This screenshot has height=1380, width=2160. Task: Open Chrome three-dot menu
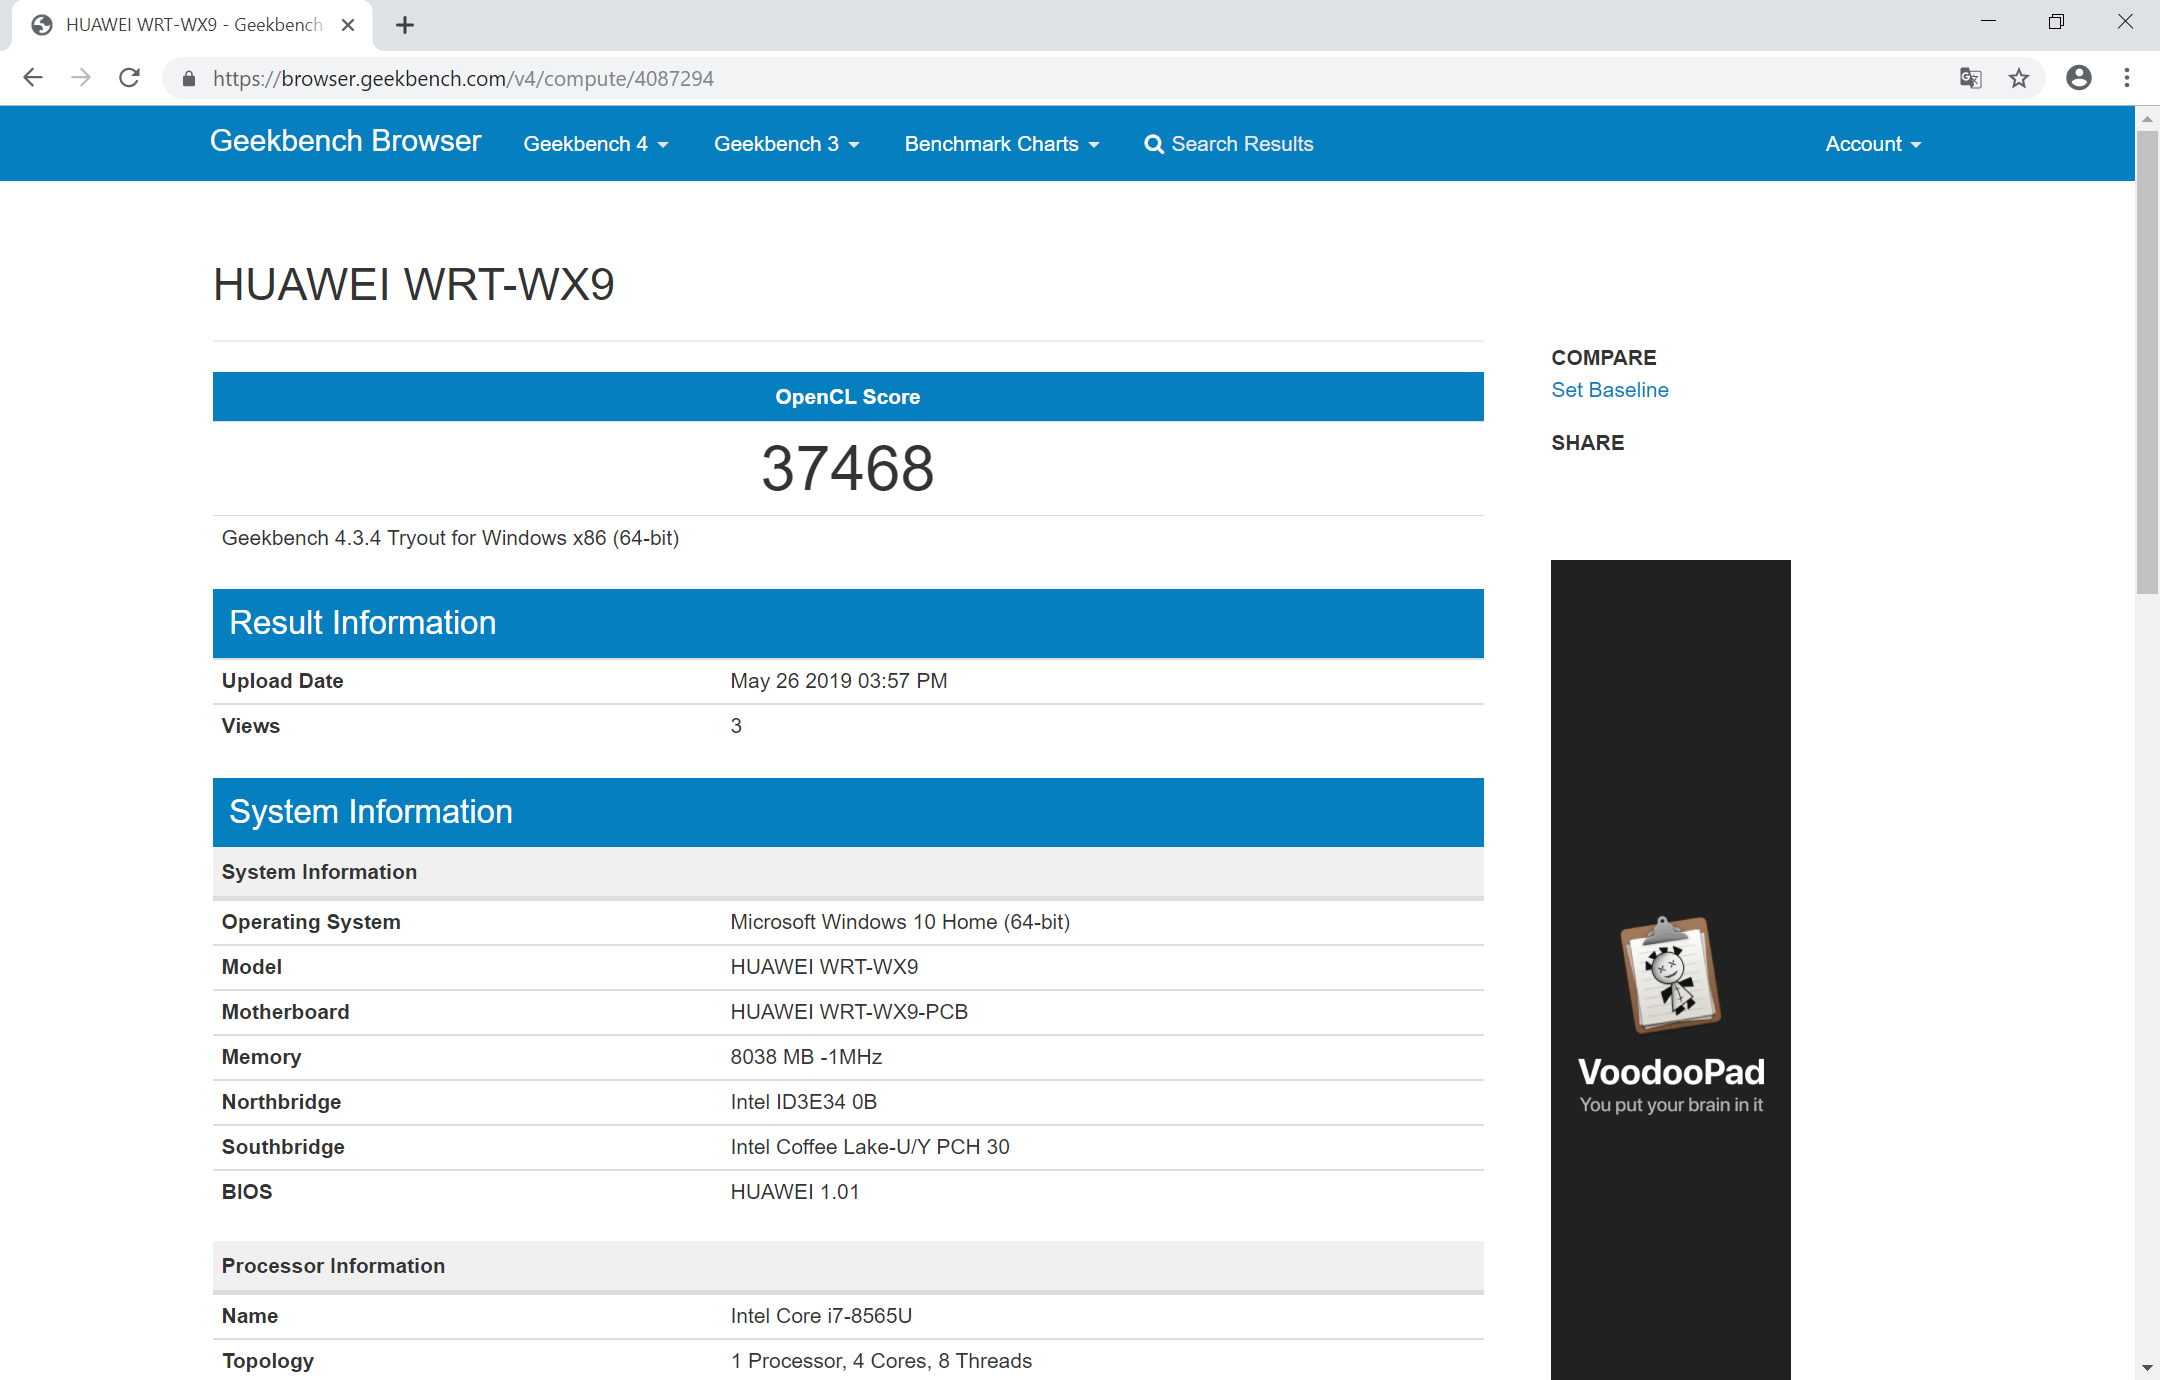(x=2127, y=78)
